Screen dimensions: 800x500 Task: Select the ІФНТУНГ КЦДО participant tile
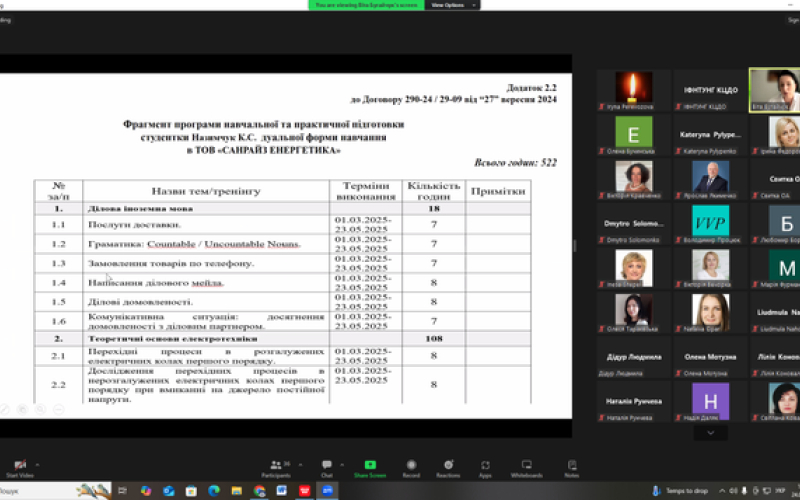(711, 91)
